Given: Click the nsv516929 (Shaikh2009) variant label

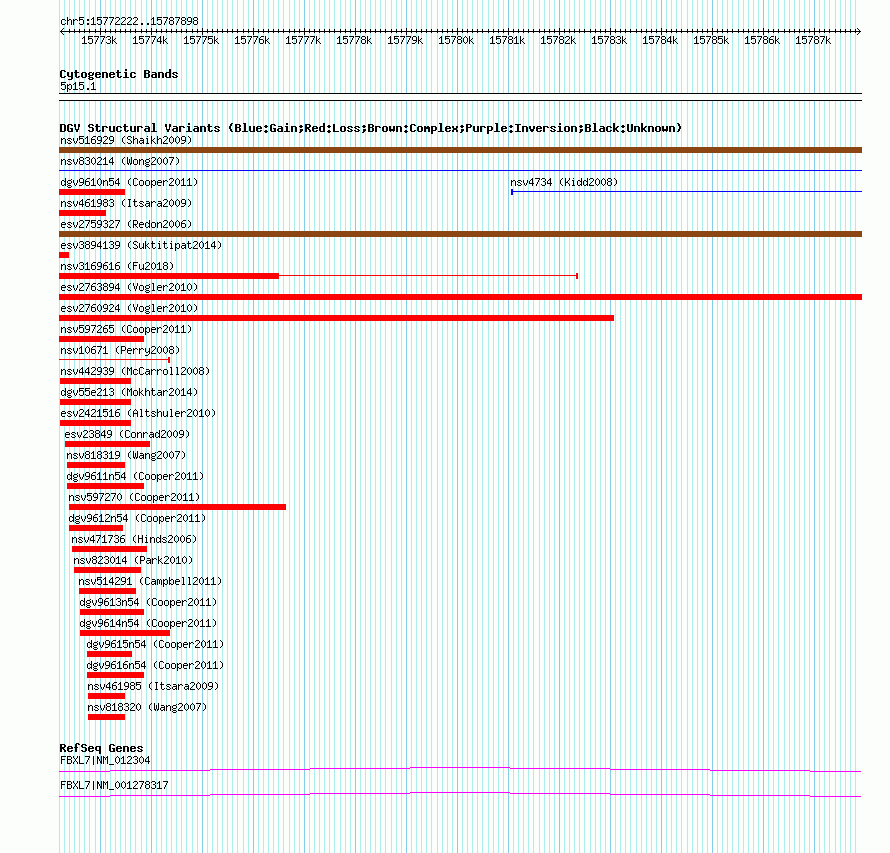Looking at the screenshot, I should point(126,140).
